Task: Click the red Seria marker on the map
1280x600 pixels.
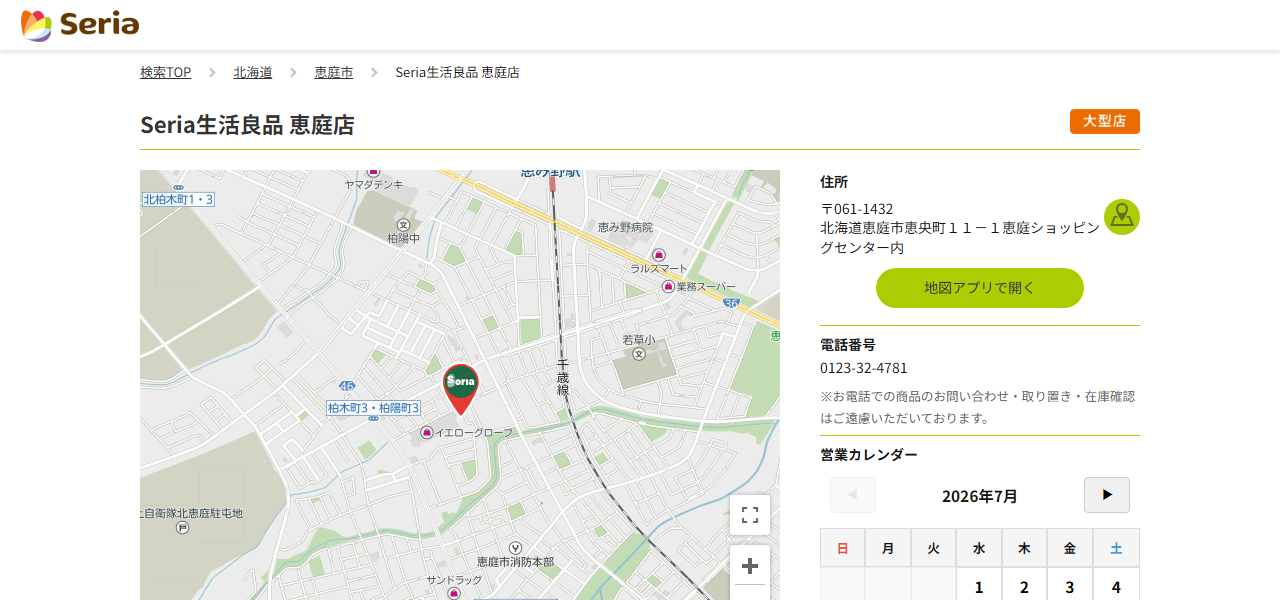Action: tap(461, 388)
